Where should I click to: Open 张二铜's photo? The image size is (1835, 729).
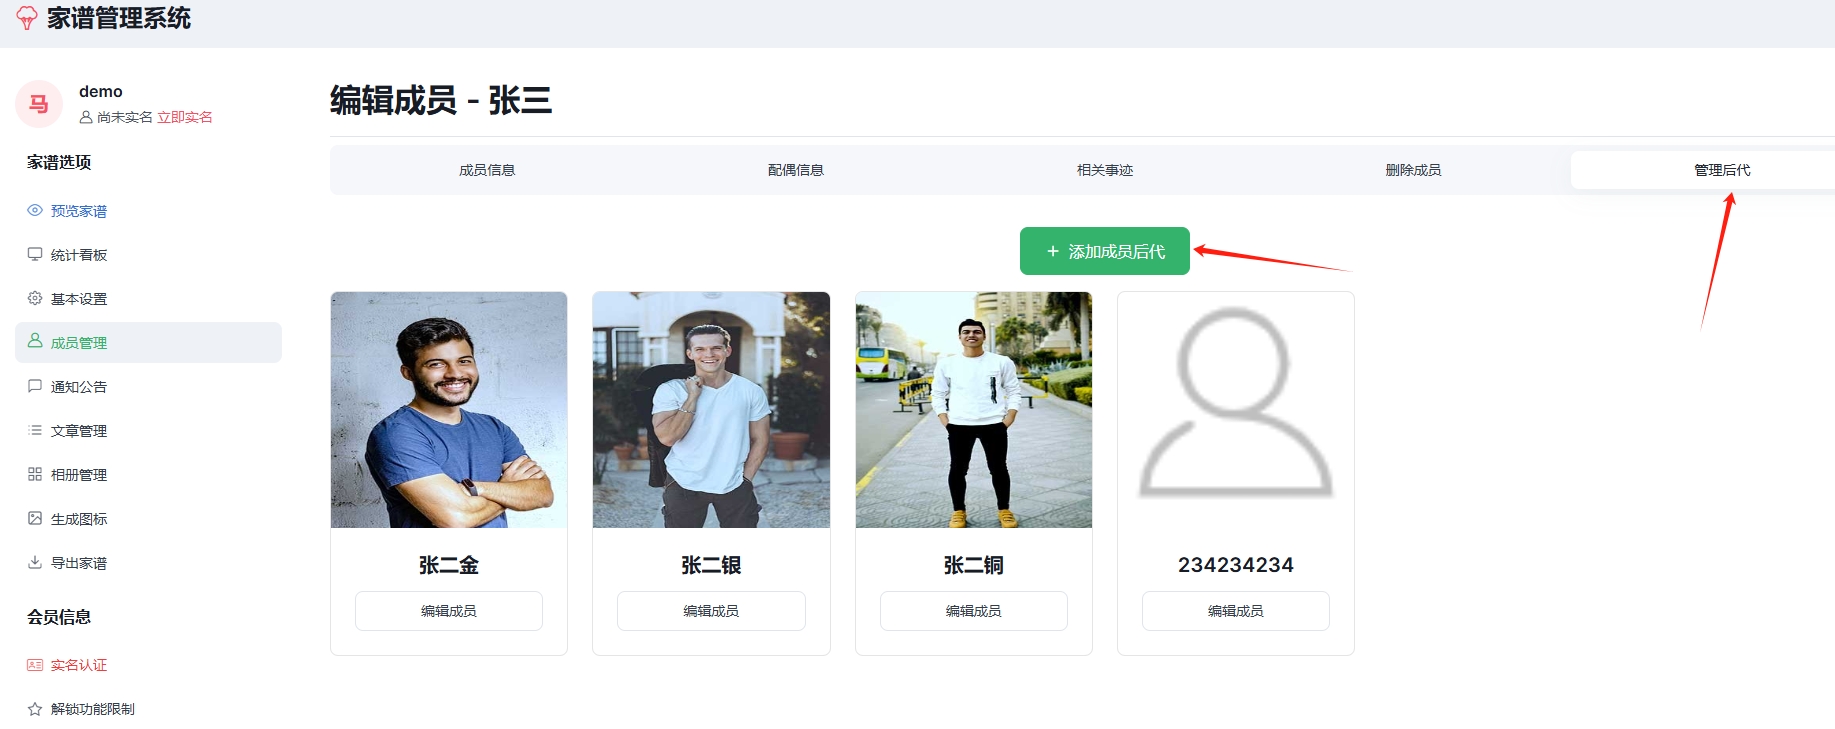click(974, 410)
